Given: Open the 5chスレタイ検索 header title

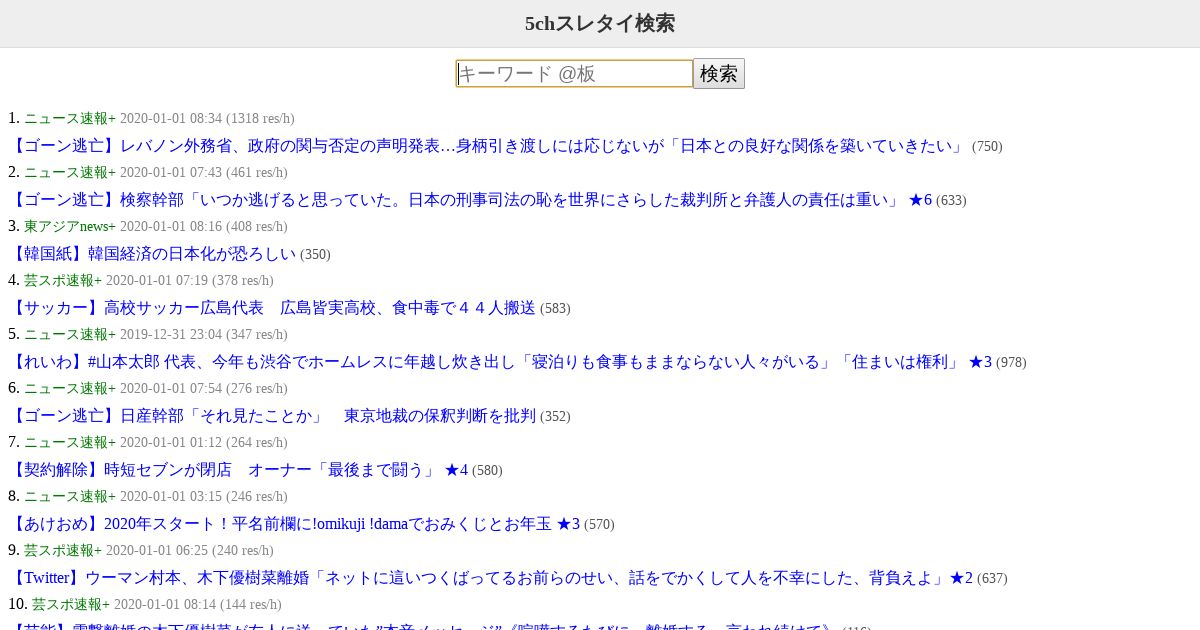Looking at the screenshot, I should 600,23.
